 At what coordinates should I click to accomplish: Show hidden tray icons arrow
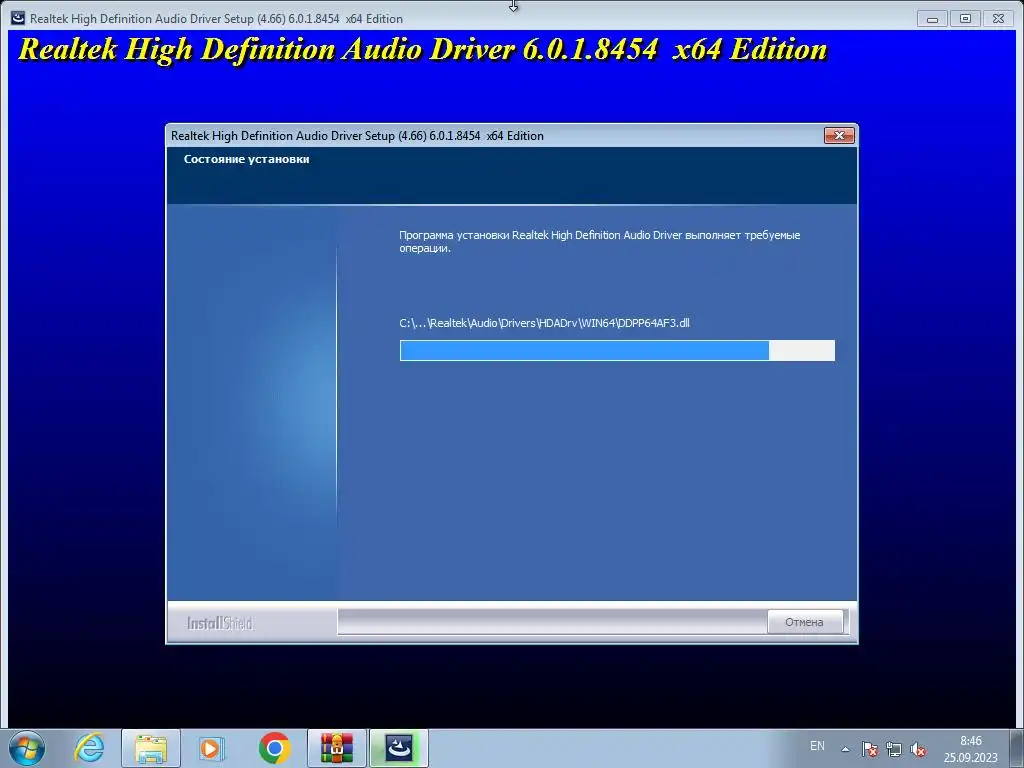845,749
